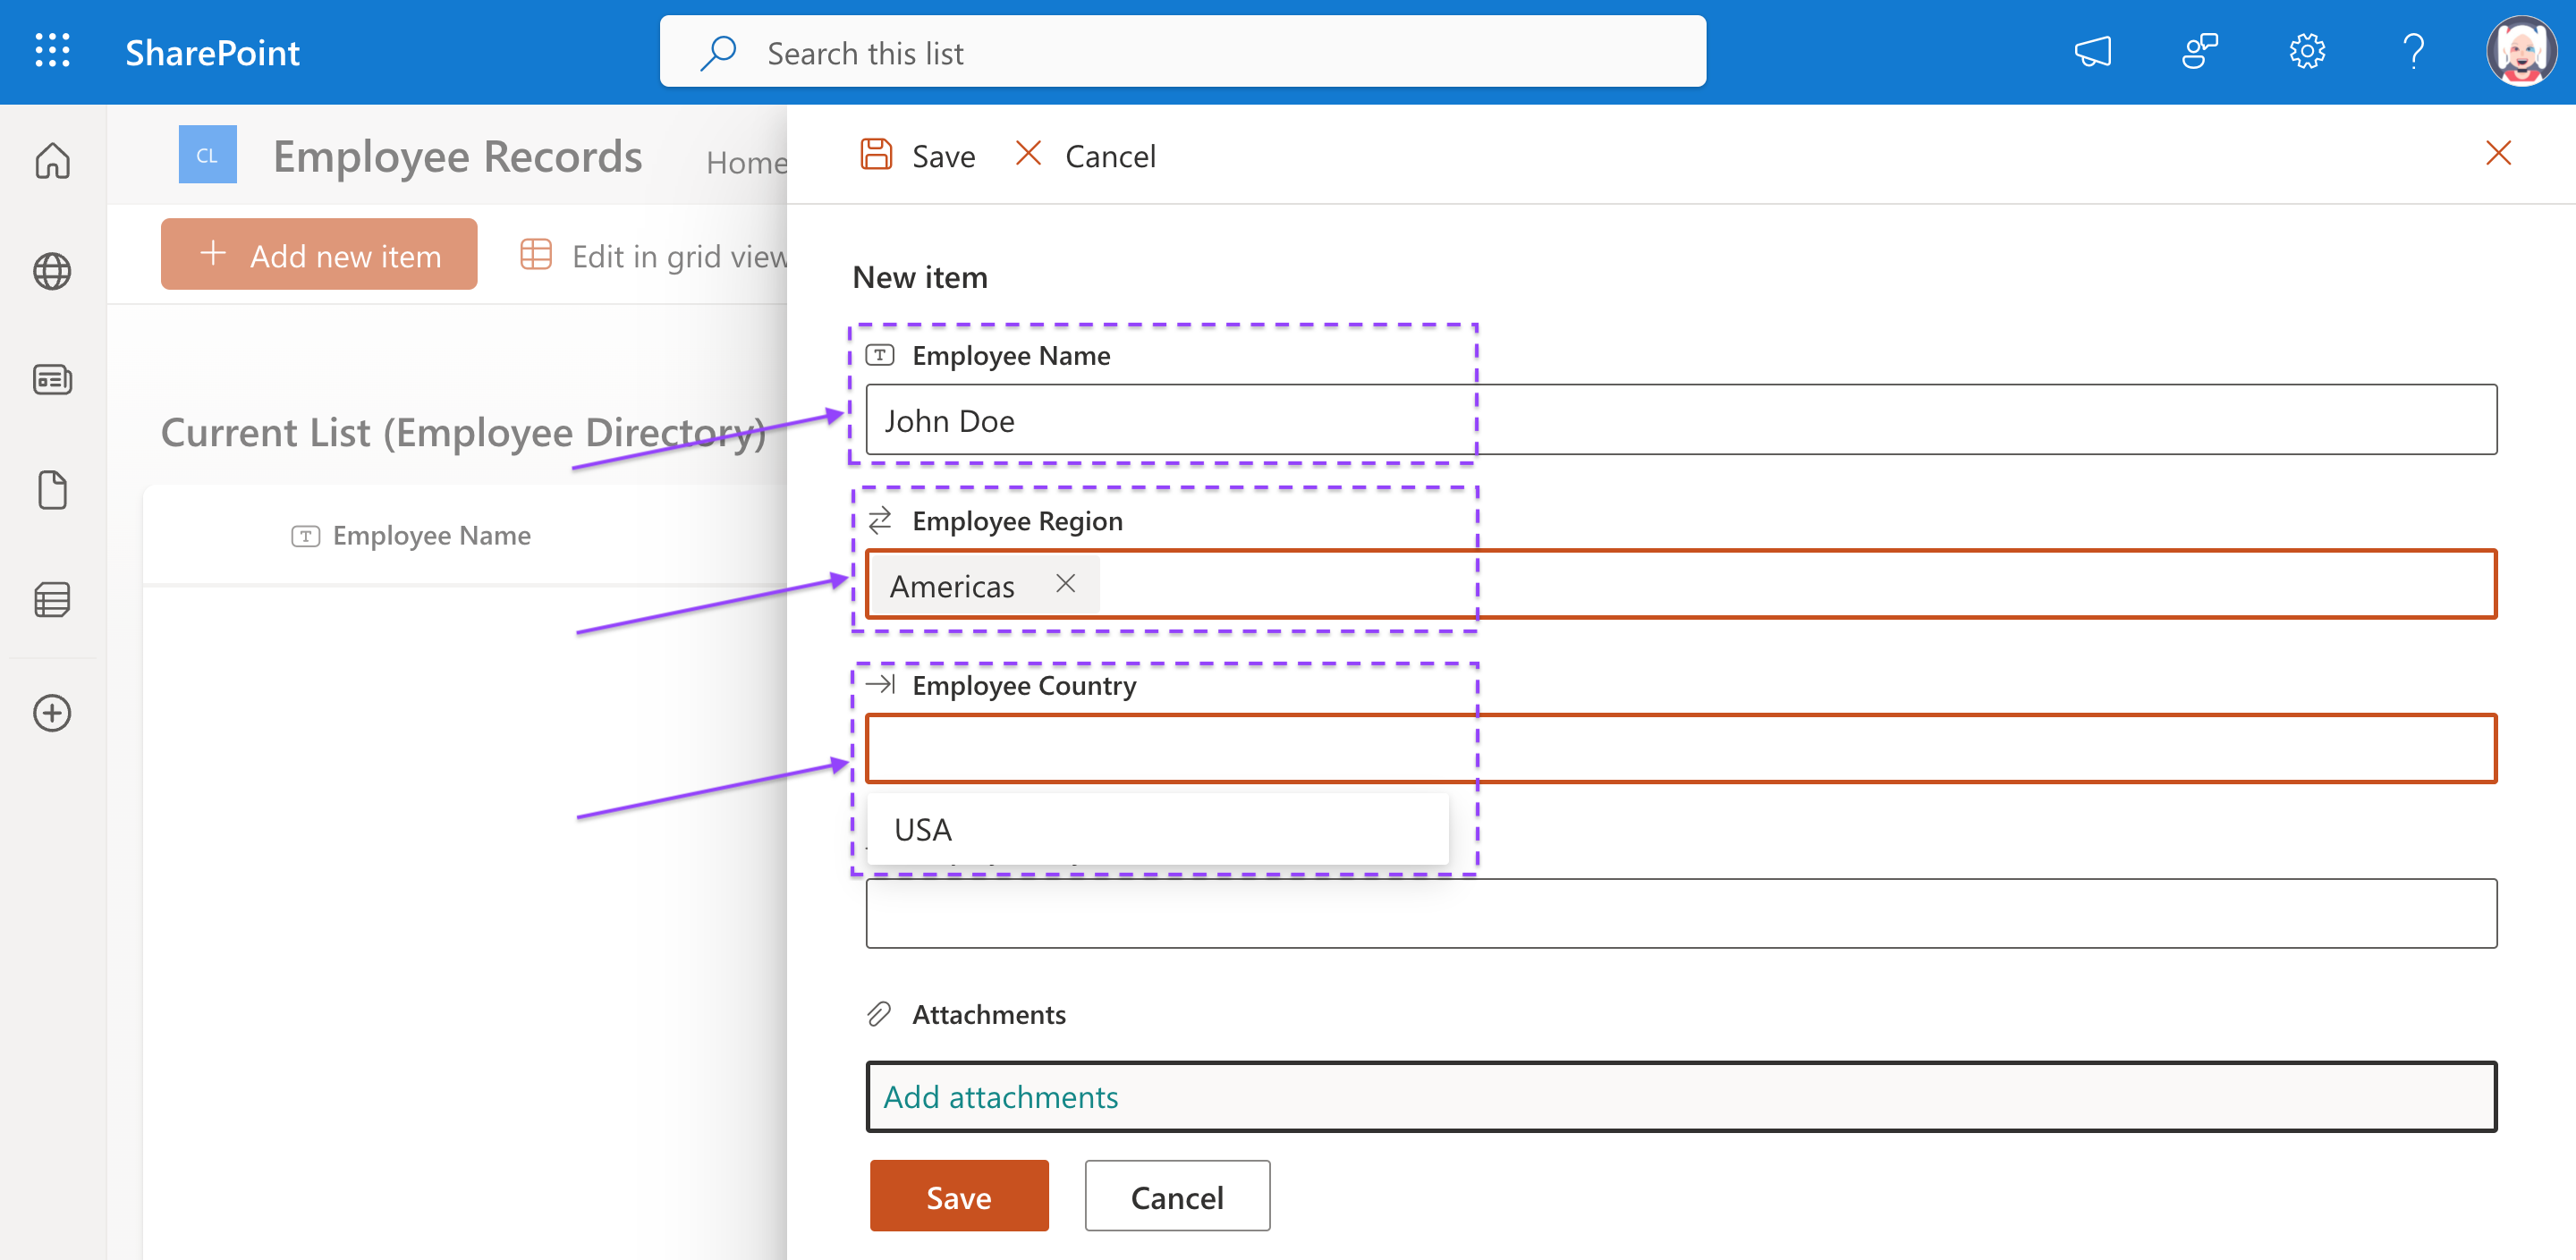Click the Employee Region lookup field

(x=1681, y=585)
